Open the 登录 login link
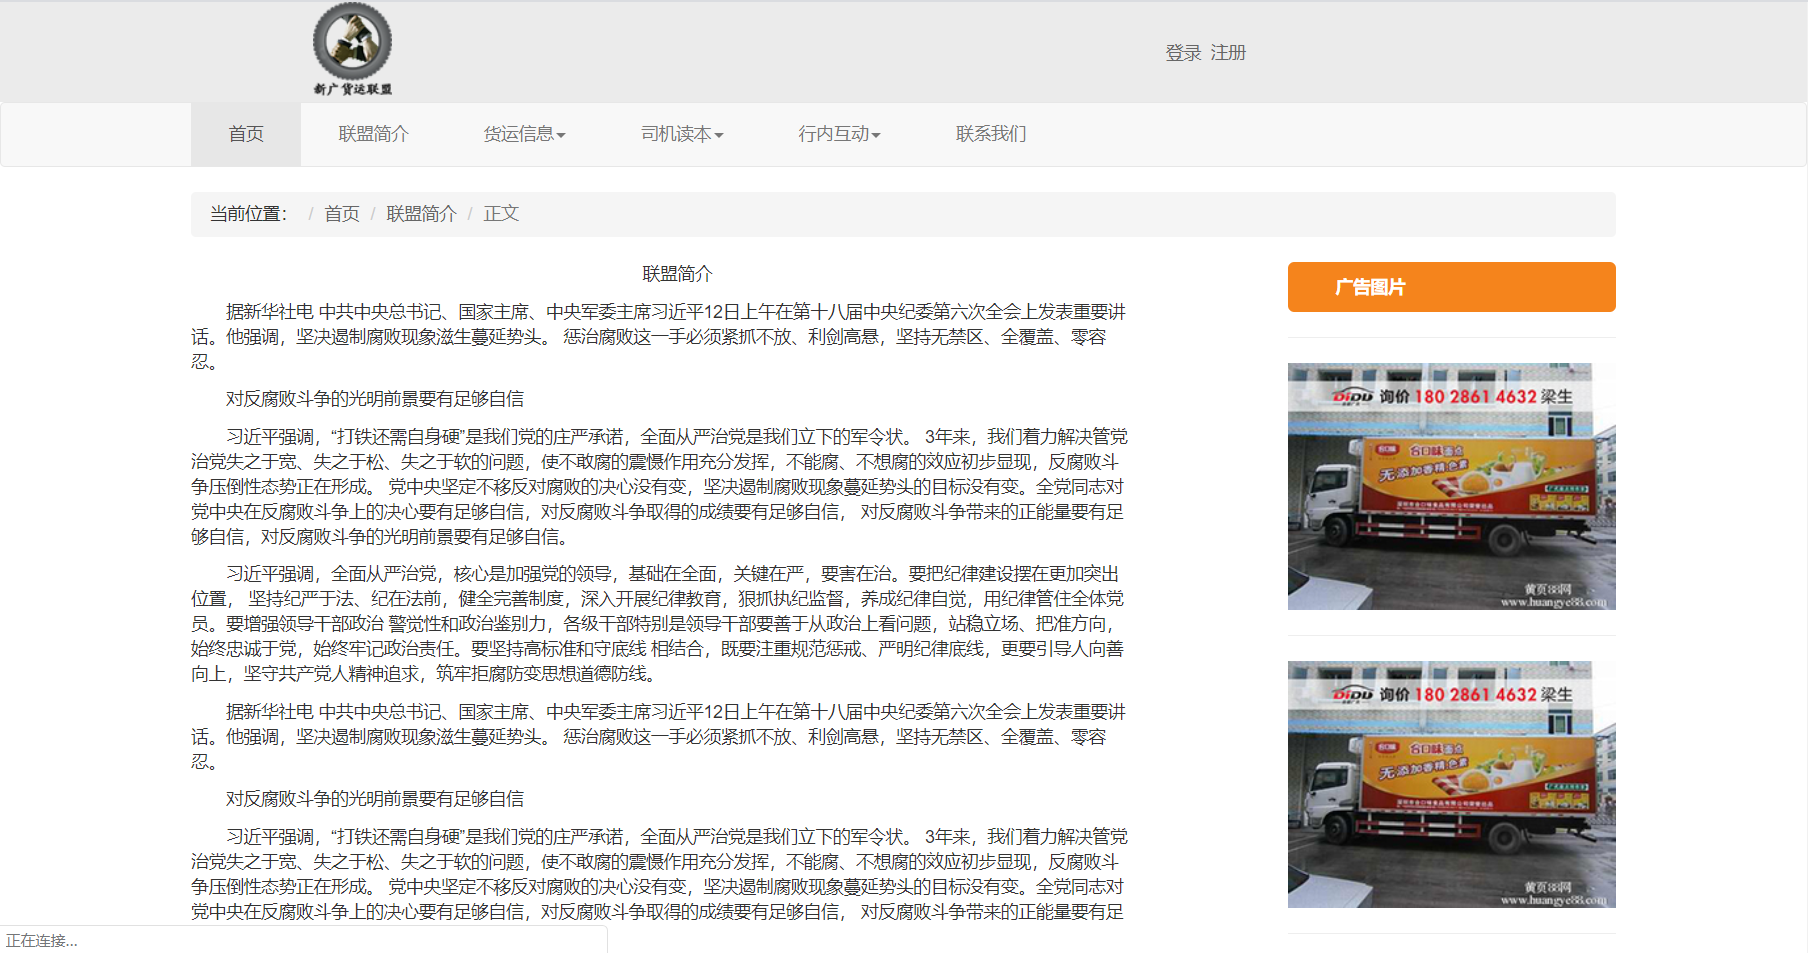This screenshot has width=1808, height=953. (1183, 53)
